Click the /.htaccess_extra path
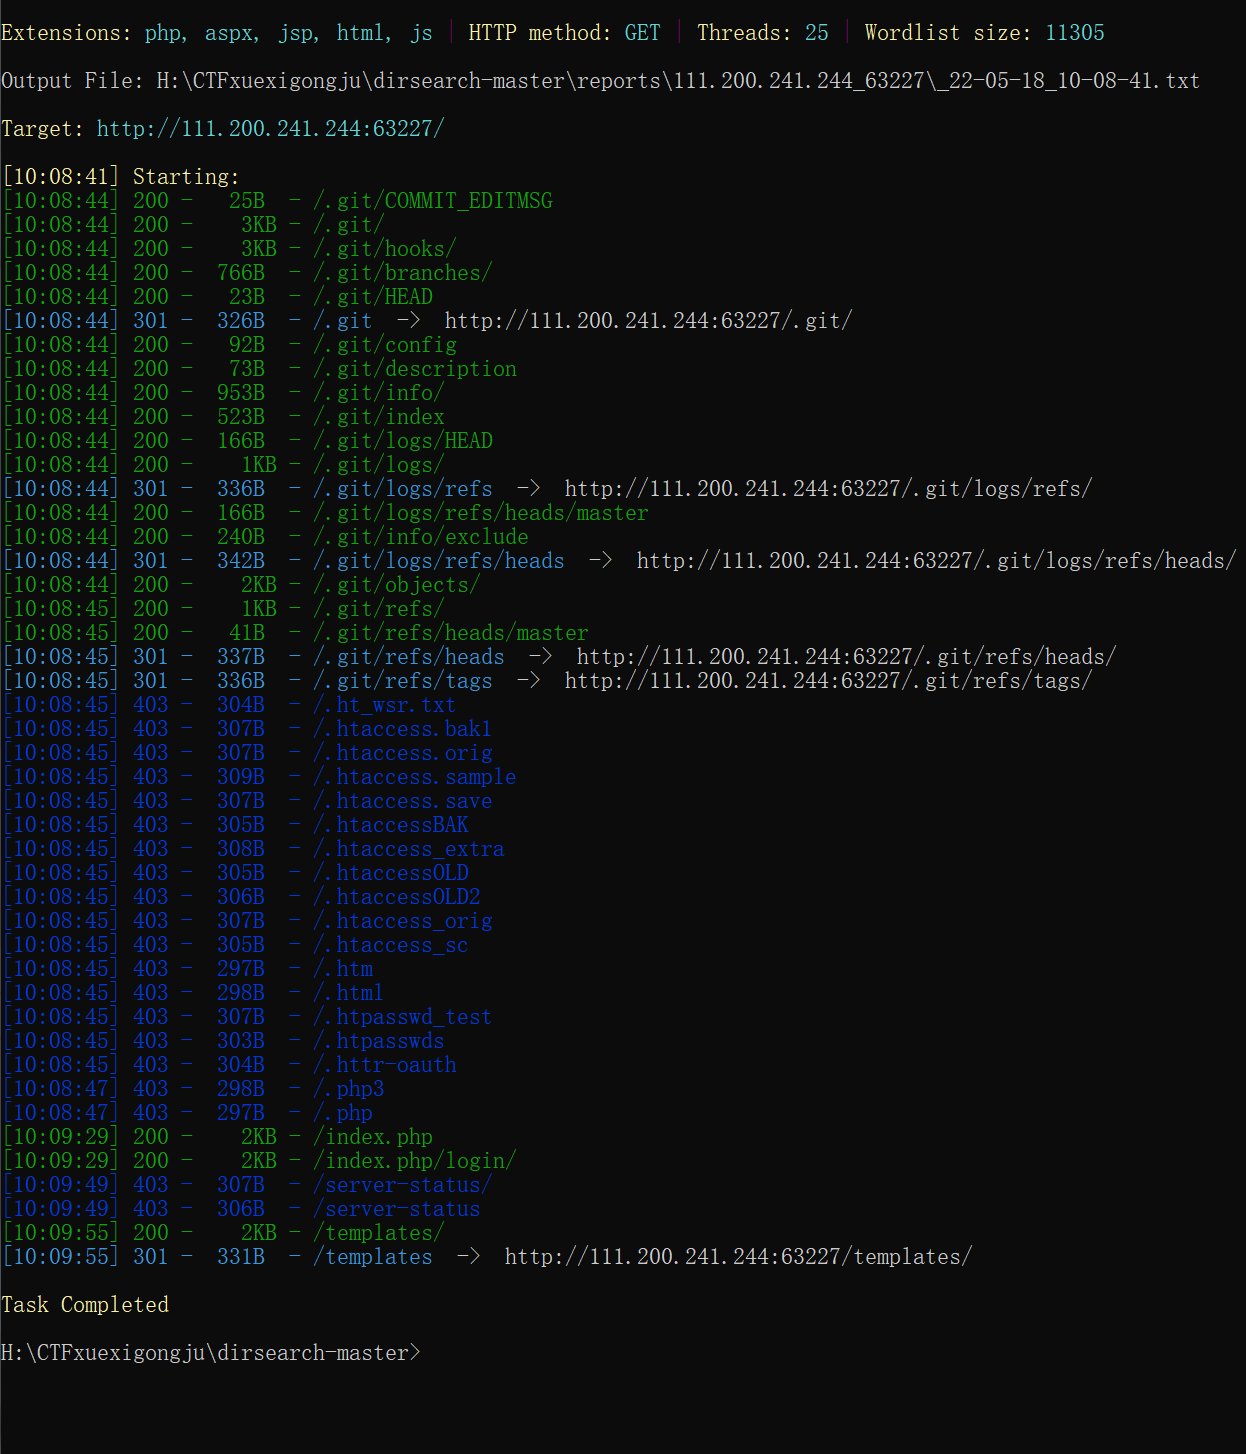The image size is (1246, 1454). (x=409, y=849)
